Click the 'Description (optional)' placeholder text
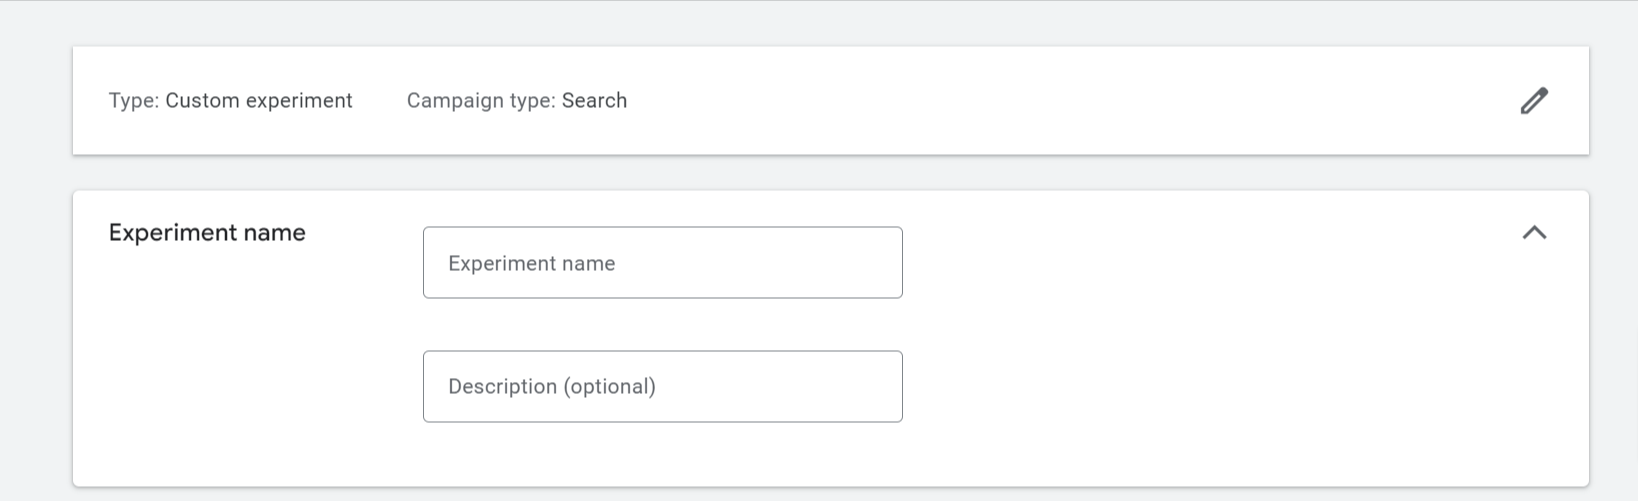 click(x=552, y=387)
